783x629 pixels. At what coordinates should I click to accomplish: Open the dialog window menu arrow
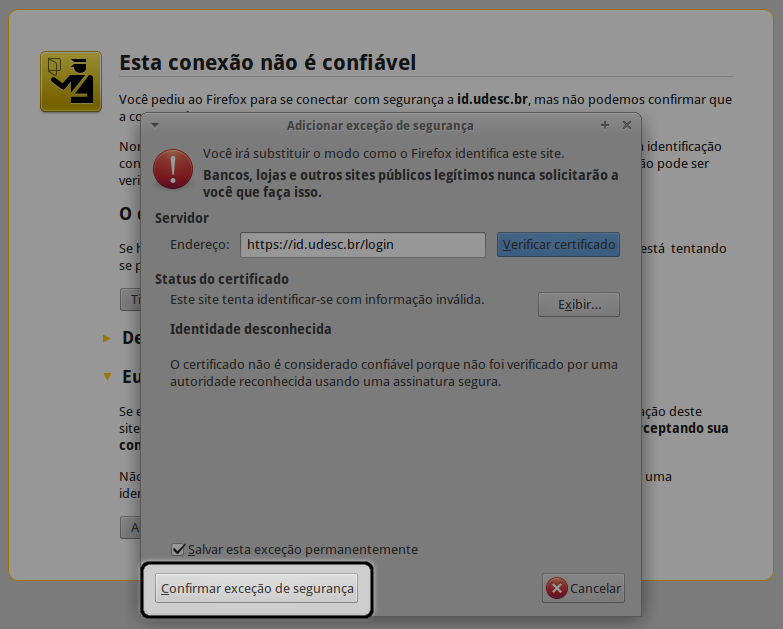point(155,126)
